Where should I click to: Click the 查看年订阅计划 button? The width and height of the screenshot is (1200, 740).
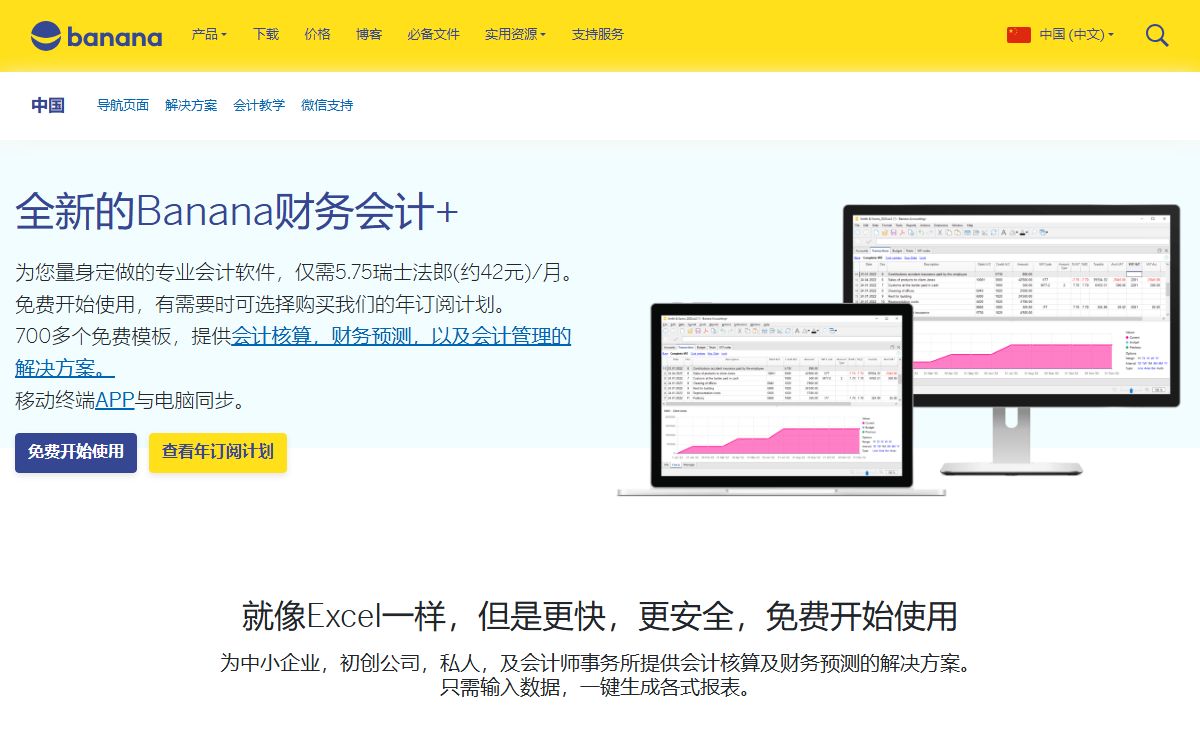tap(218, 452)
